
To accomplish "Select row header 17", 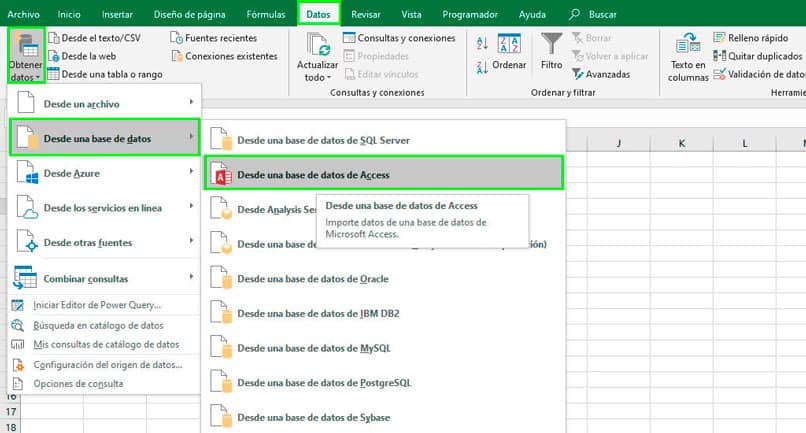I will tap(11, 411).
